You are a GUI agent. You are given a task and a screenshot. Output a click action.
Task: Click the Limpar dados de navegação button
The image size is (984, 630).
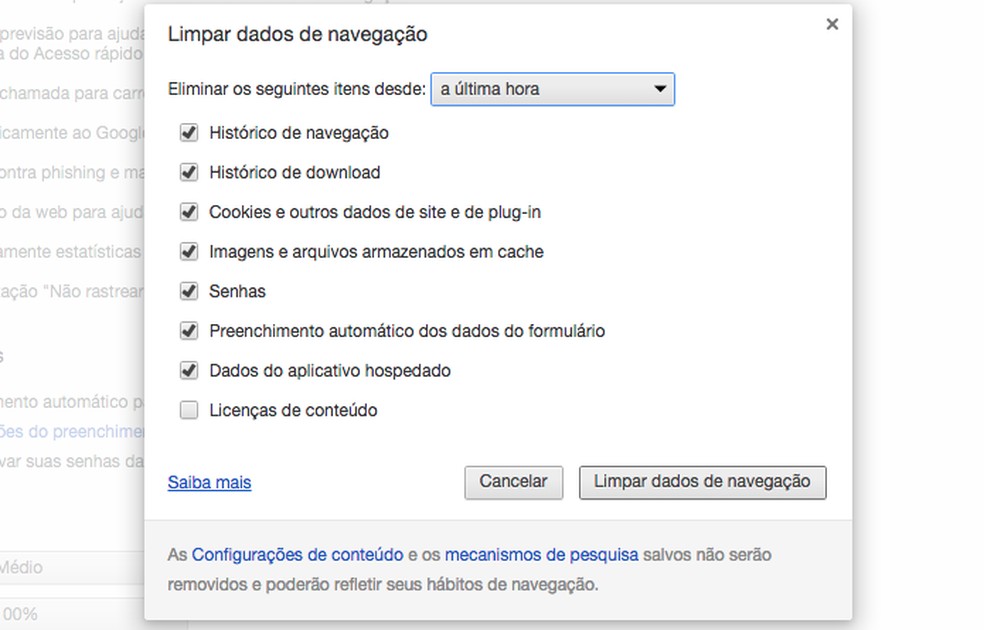[702, 482]
